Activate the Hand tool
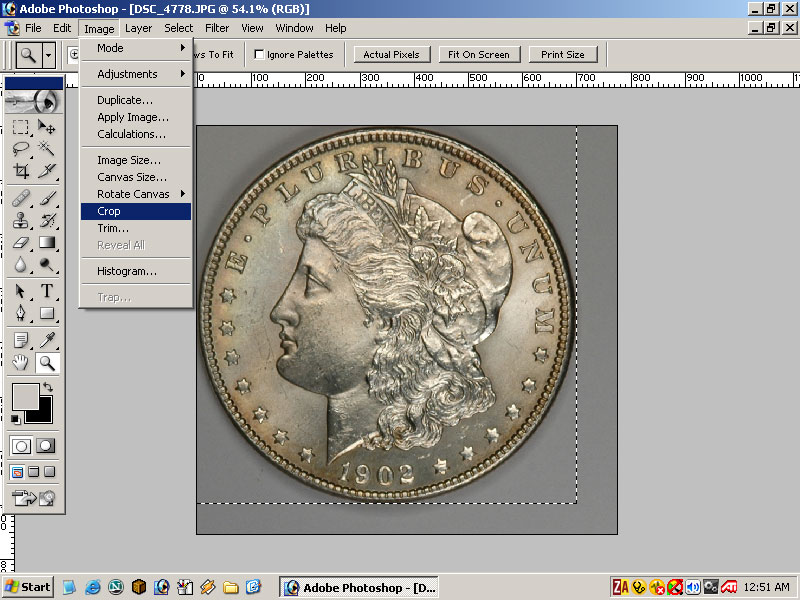This screenshot has width=800, height=600. pos(21,363)
